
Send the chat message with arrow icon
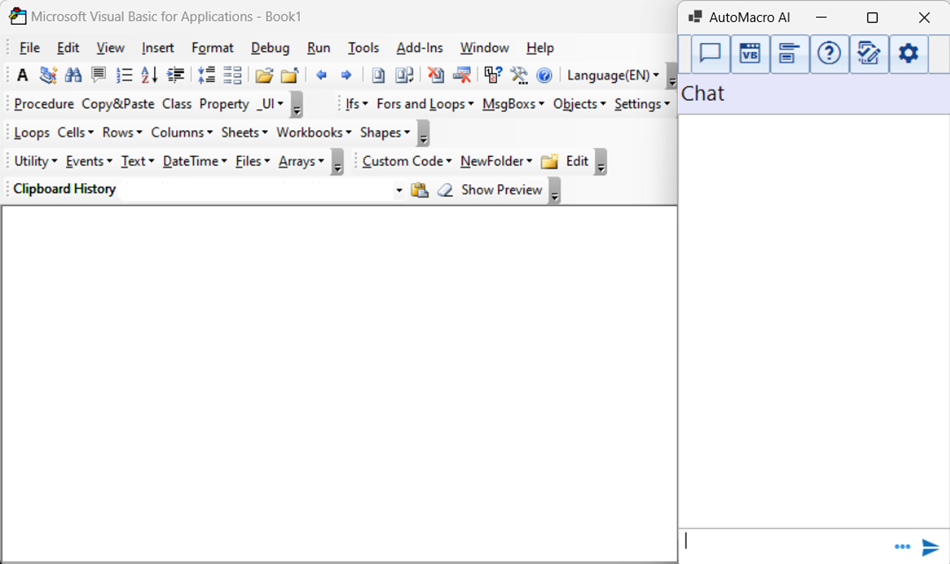click(x=930, y=547)
